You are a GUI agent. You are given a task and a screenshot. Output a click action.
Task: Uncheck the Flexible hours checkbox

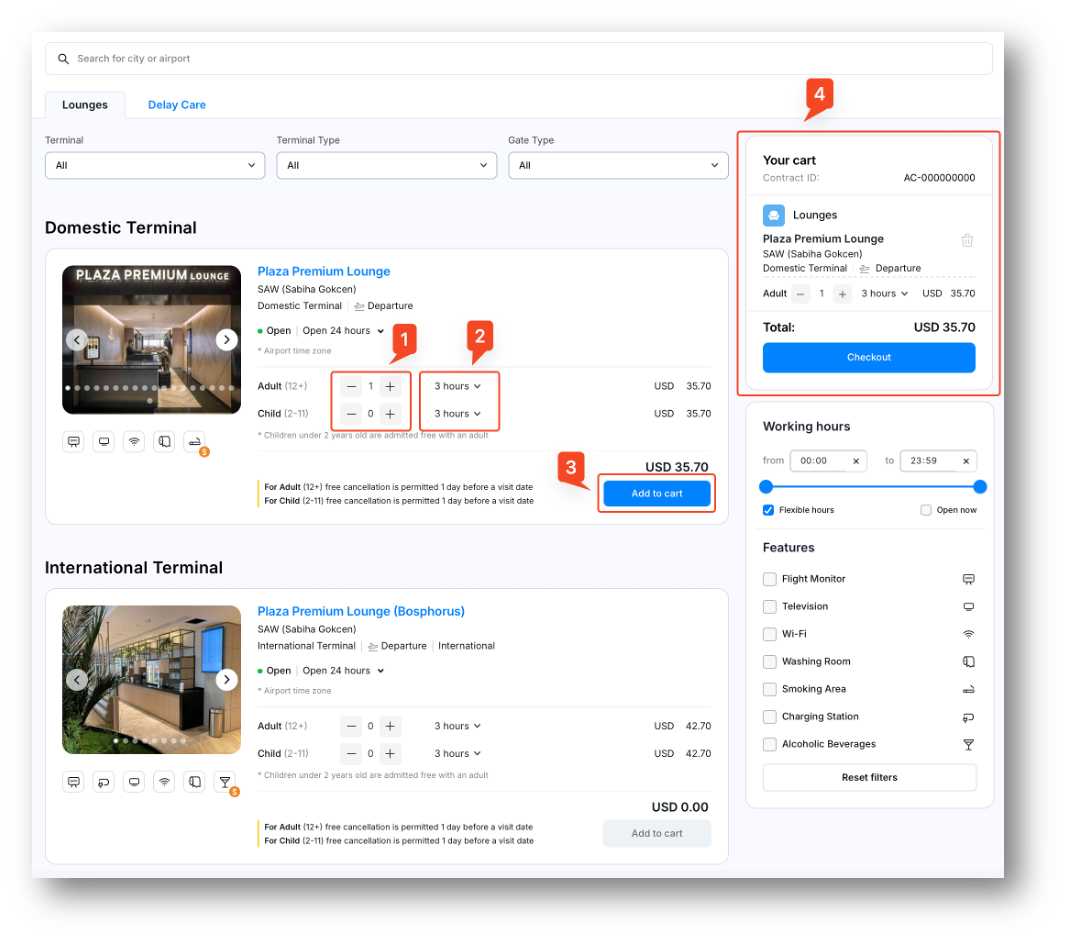768,510
